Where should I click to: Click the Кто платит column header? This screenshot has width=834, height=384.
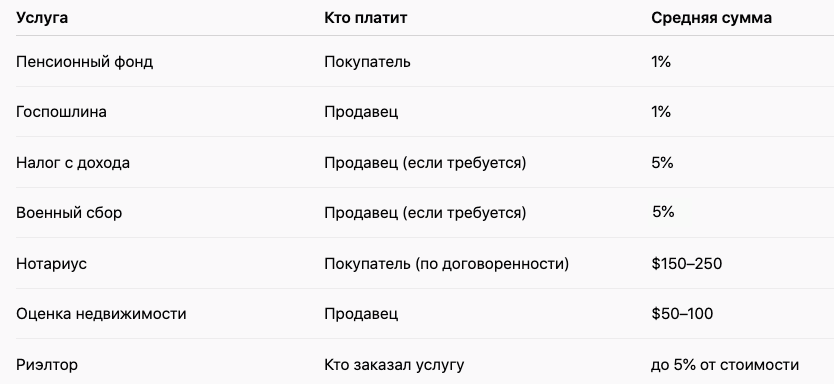[x=365, y=18]
